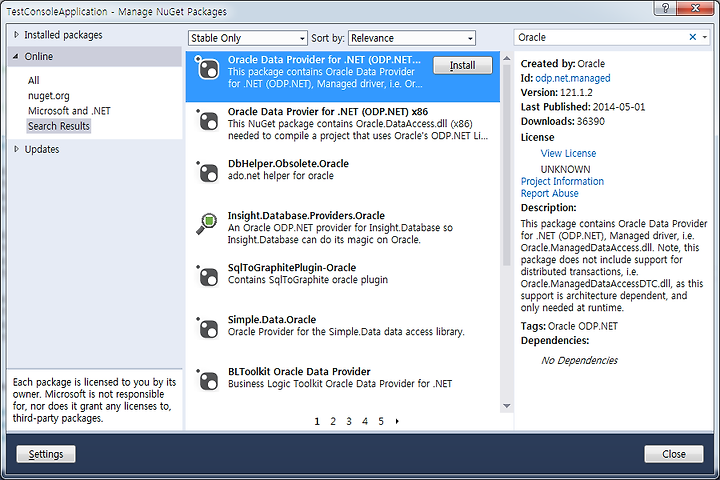Open the Settings button

point(46,454)
